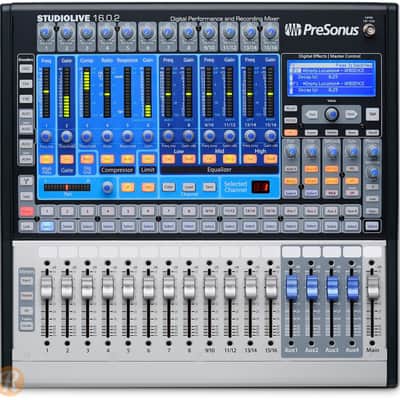Click the Pan LED display

click(67, 187)
